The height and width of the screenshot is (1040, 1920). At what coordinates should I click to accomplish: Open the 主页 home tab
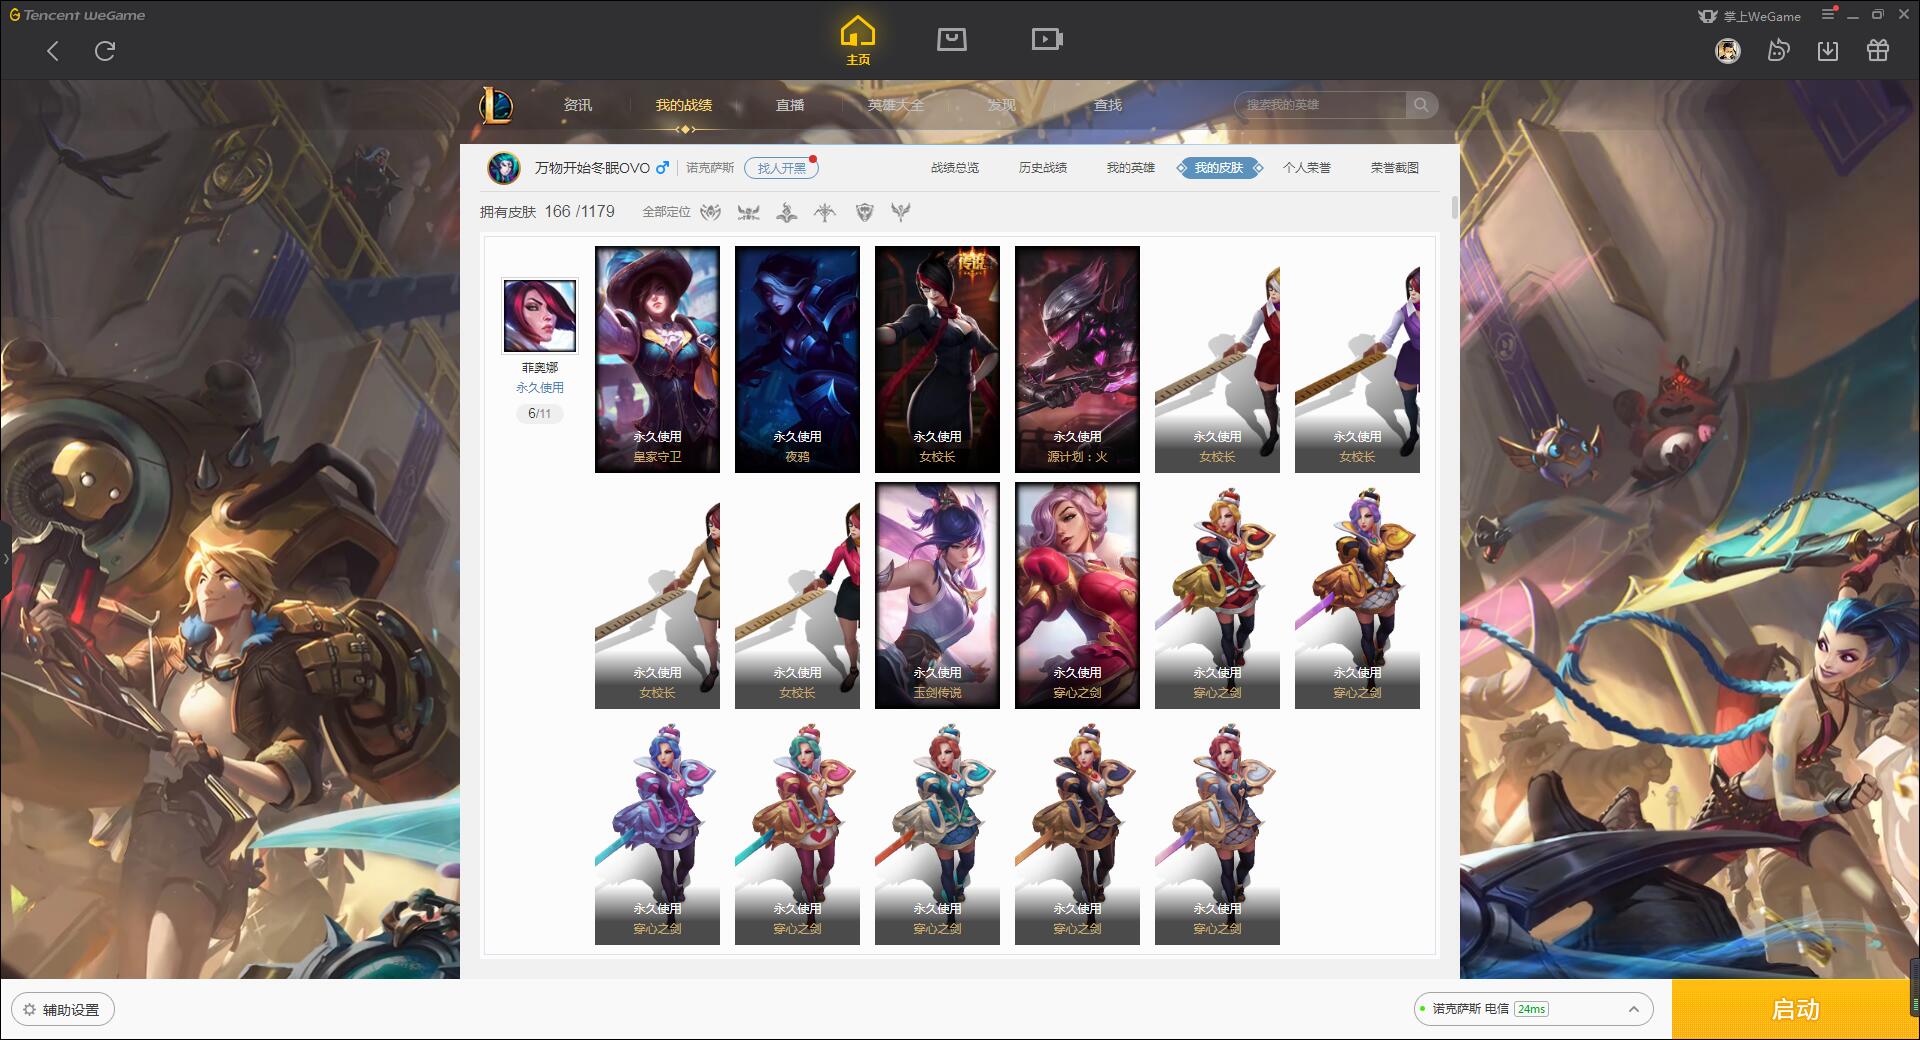tap(857, 41)
